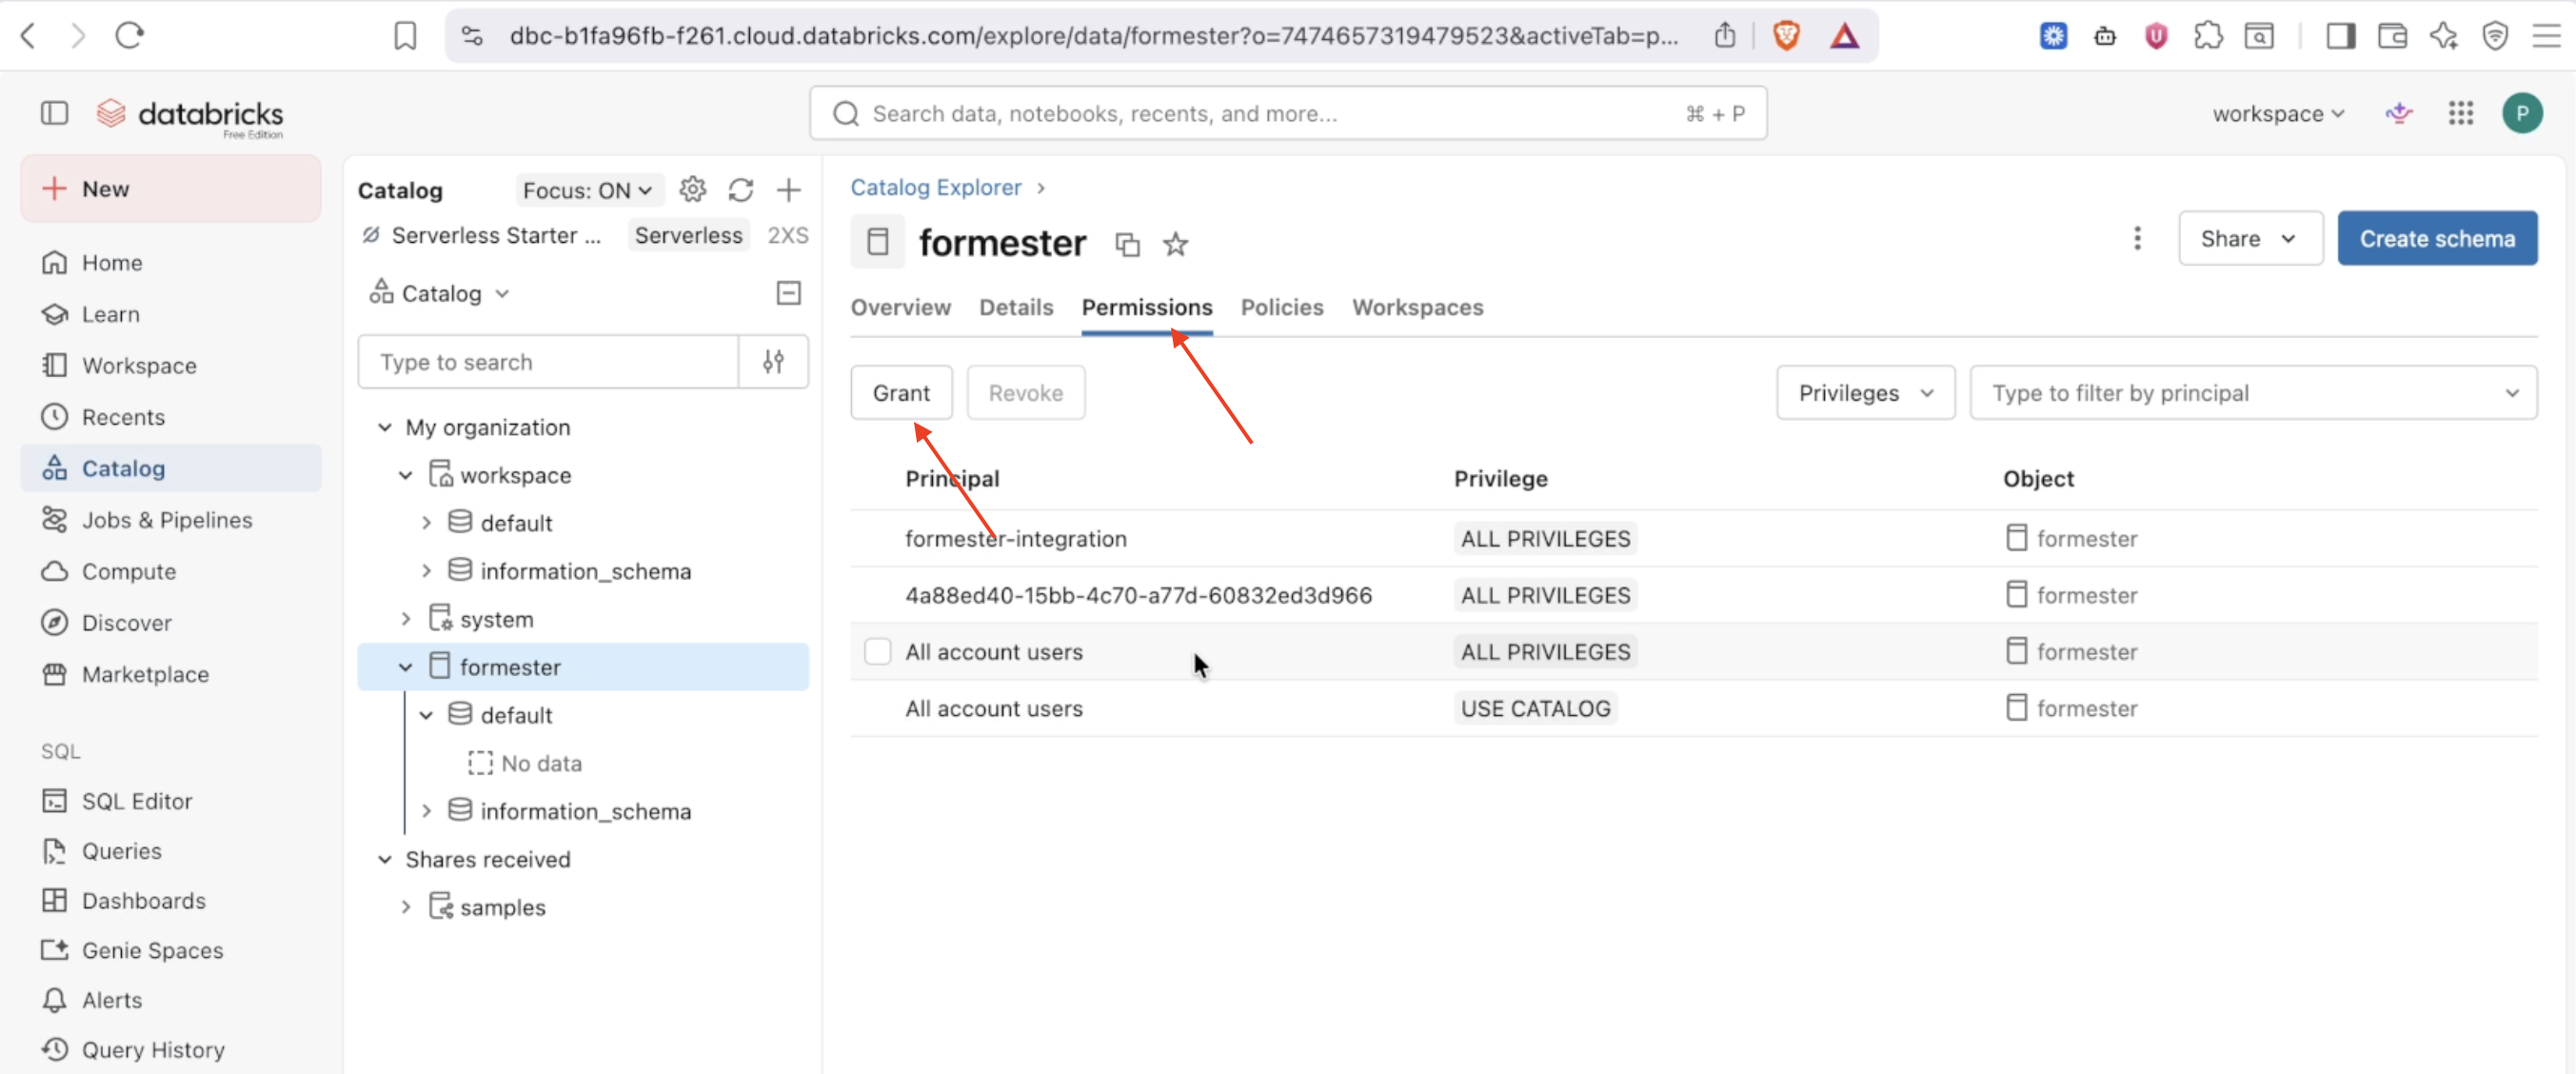Open the Share dropdown button
The height and width of the screenshot is (1074, 2576).
2250,238
